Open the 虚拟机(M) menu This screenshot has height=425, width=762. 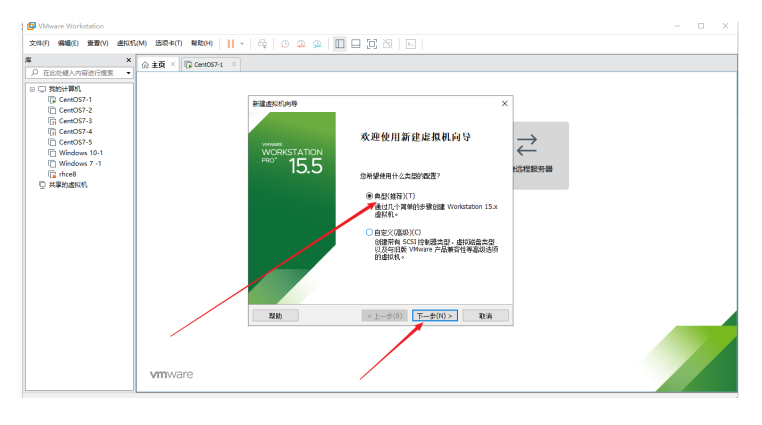tap(132, 43)
